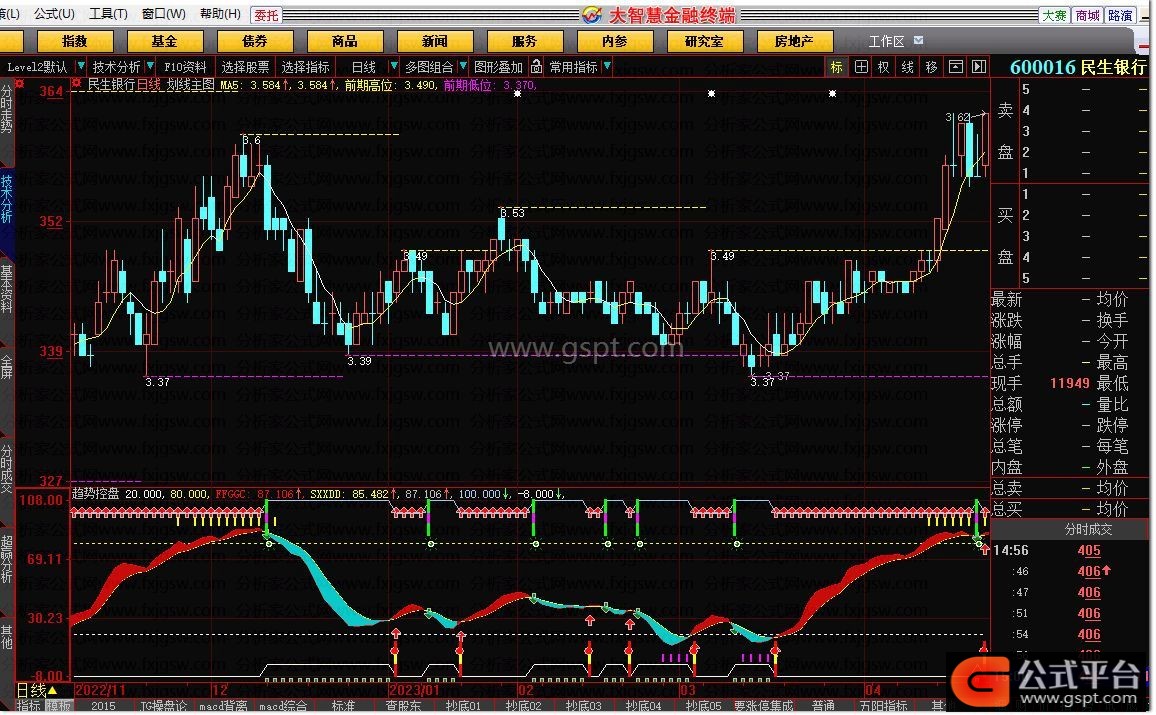The width and height of the screenshot is (1156, 715).
Task: Click the panel collapse icon beside 移
Action: 955,67
